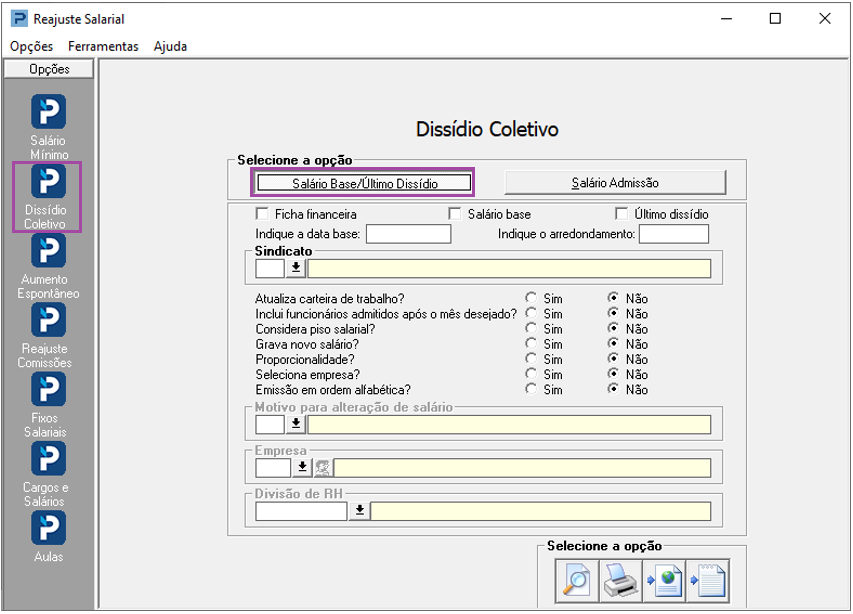
Task: Open the Motivo para alteração lookup arrow
Action: point(296,424)
